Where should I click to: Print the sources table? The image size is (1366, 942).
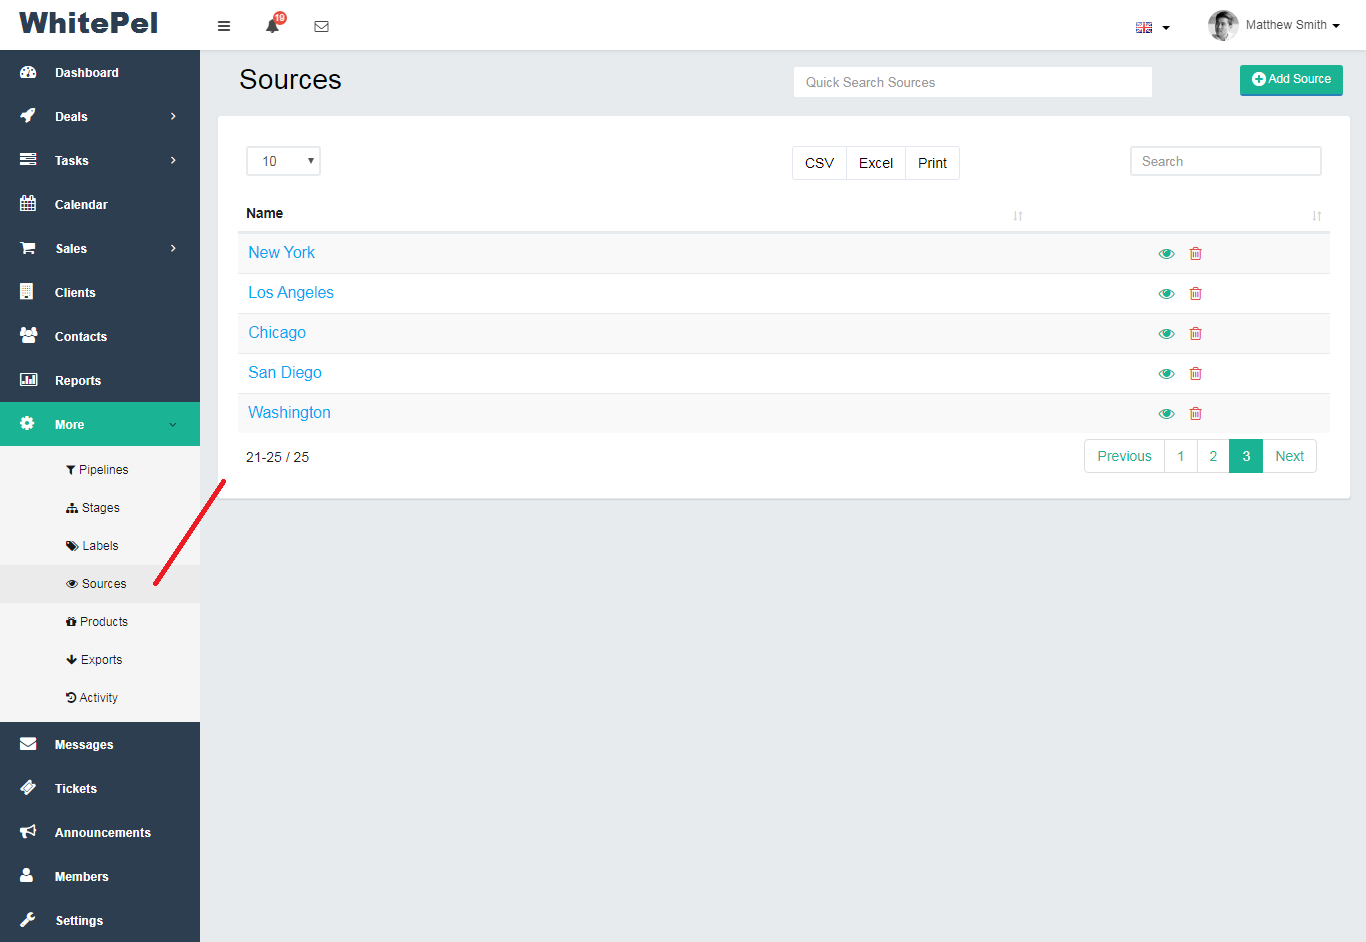click(x=933, y=163)
